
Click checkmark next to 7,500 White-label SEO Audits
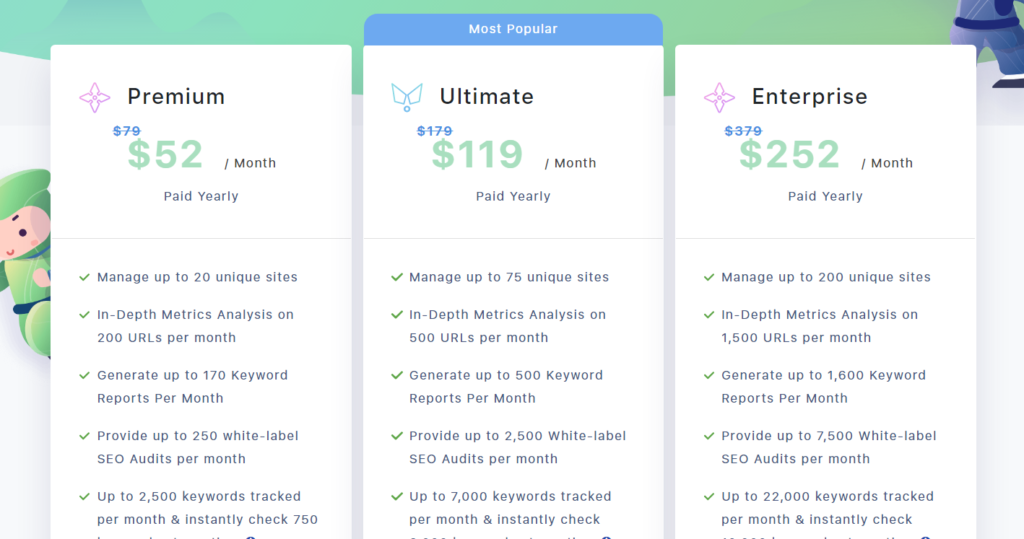pyautogui.click(x=709, y=436)
